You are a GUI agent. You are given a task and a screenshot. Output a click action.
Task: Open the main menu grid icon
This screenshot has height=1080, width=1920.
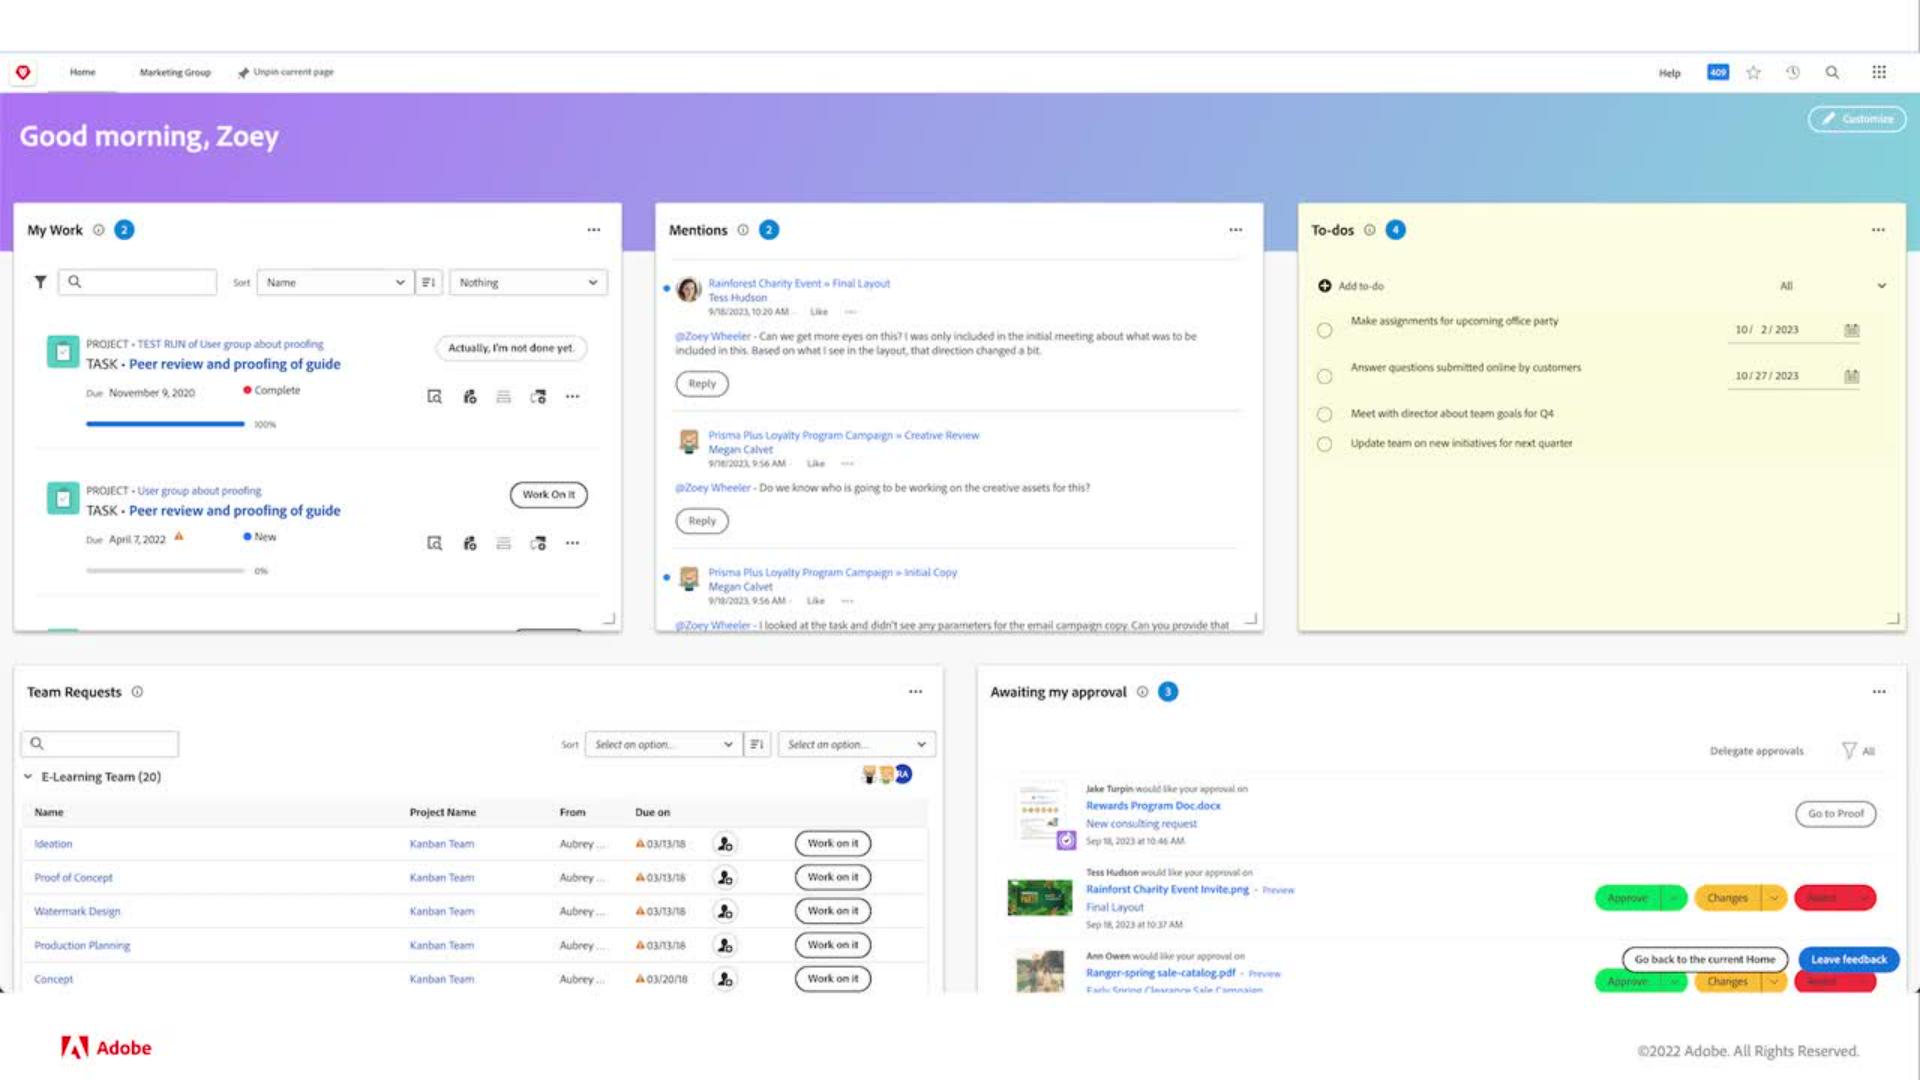click(x=1879, y=72)
